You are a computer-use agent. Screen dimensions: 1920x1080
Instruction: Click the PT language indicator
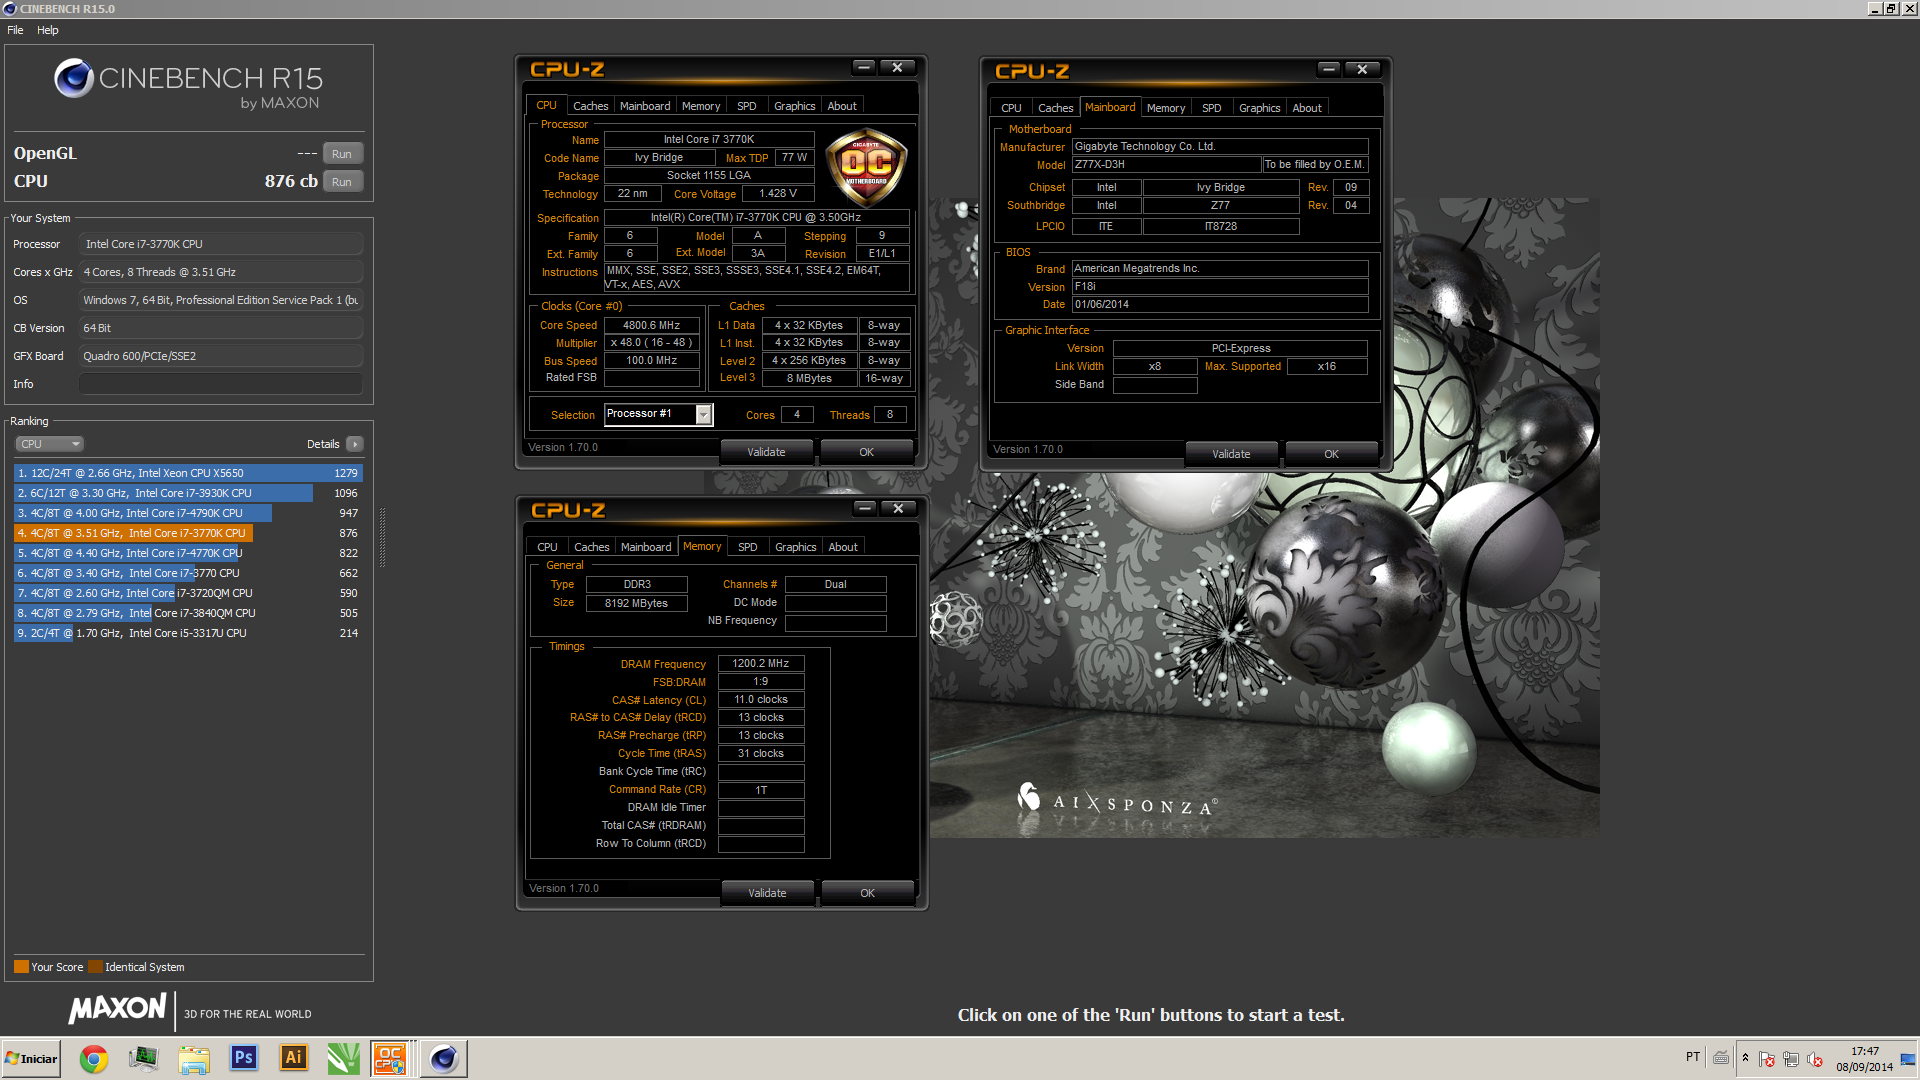click(1693, 1057)
